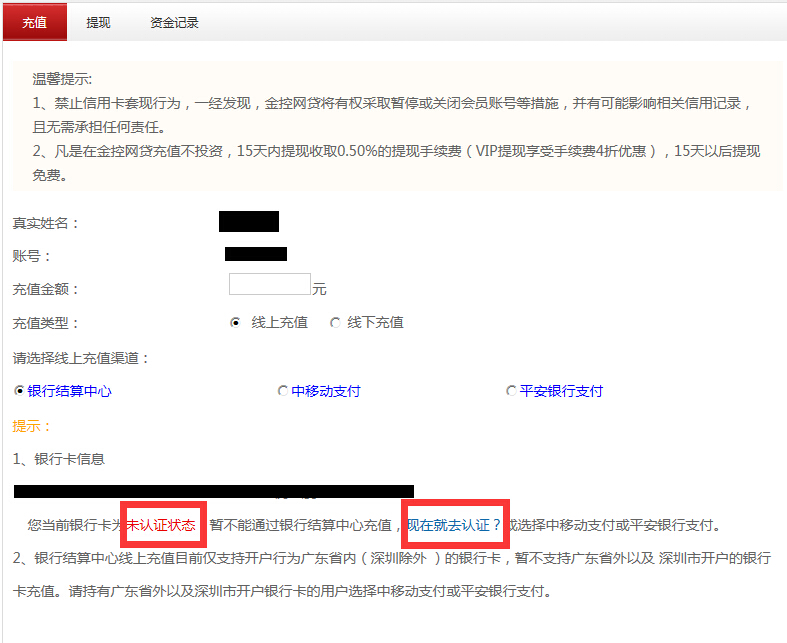Screen dimensions: 787x643
Task: Click the red 未认证状态 text
Action: pos(161,525)
